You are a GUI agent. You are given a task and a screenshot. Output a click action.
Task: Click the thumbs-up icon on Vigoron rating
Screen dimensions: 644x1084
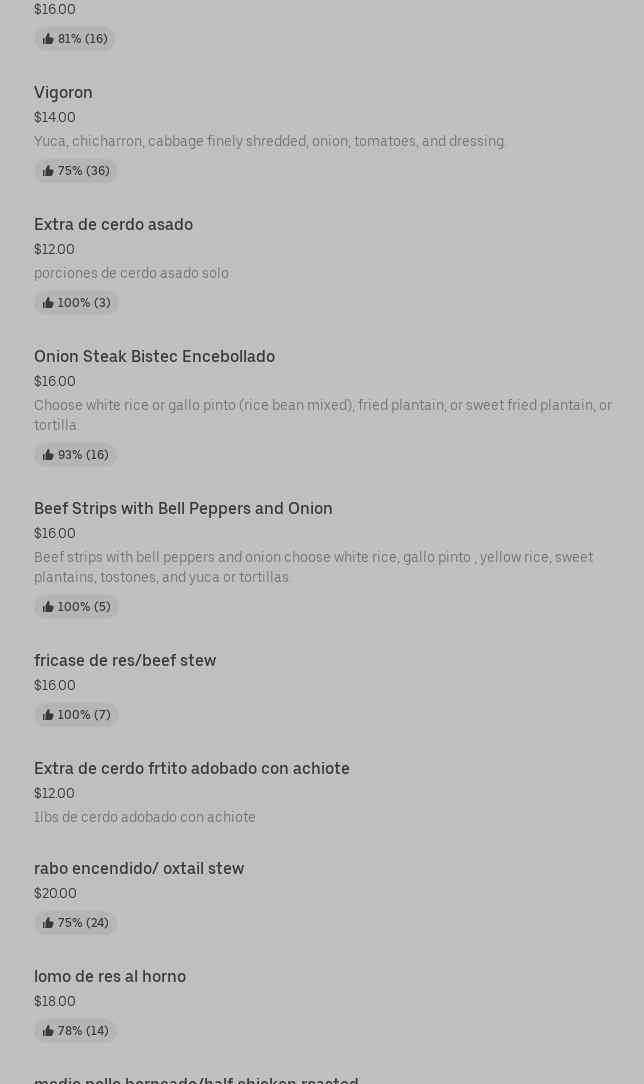tap(48, 171)
